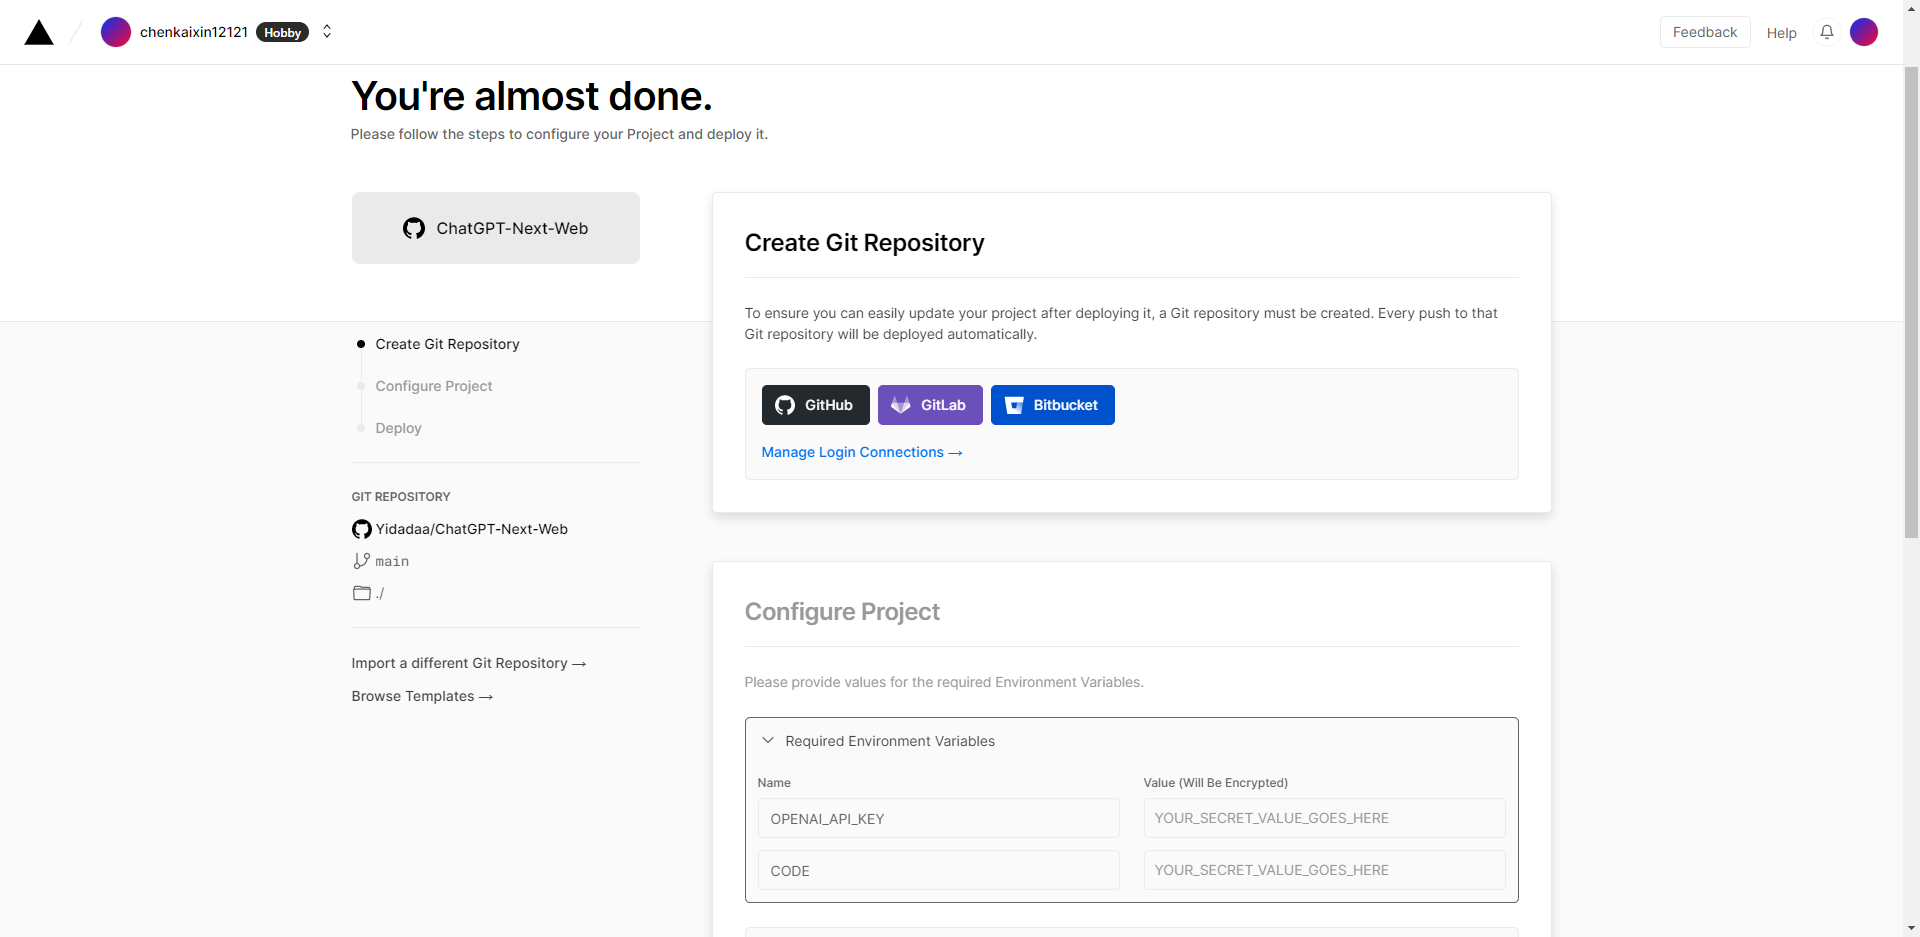Image resolution: width=1920 pixels, height=937 pixels.
Task: Select Deploy step in sidebar
Action: (x=398, y=428)
